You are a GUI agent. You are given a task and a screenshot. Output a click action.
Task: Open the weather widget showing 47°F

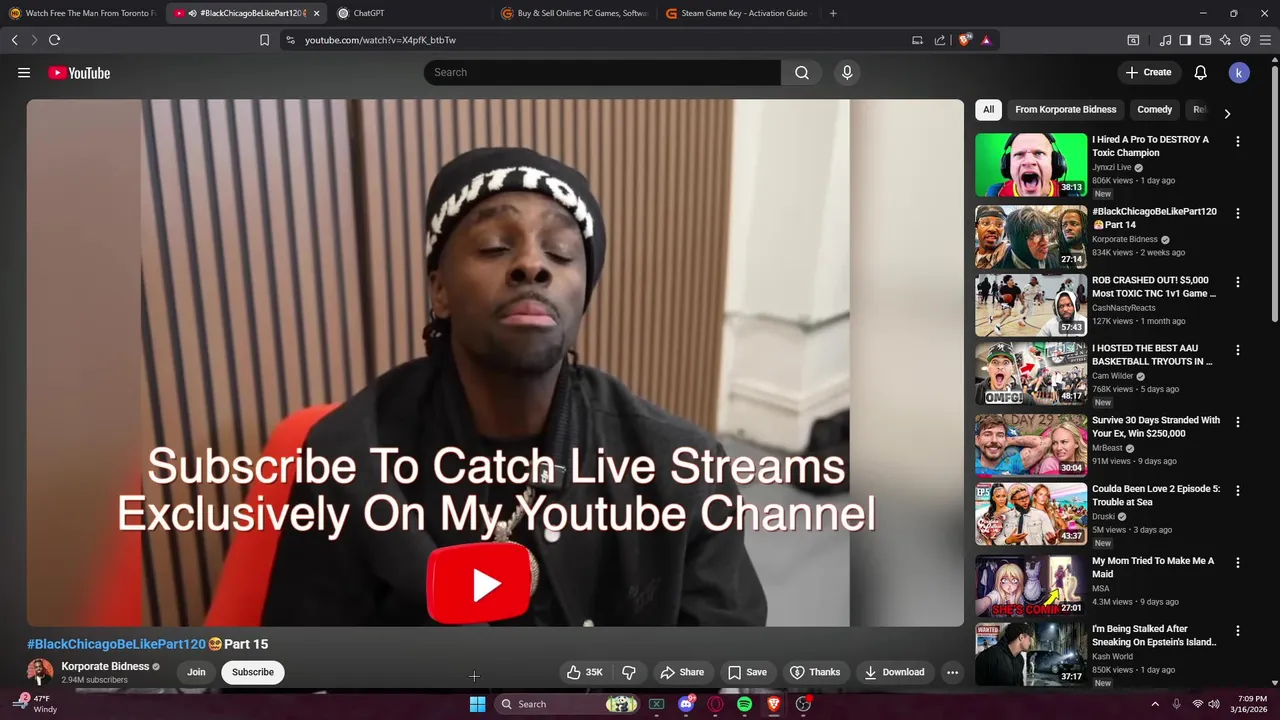(34, 704)
